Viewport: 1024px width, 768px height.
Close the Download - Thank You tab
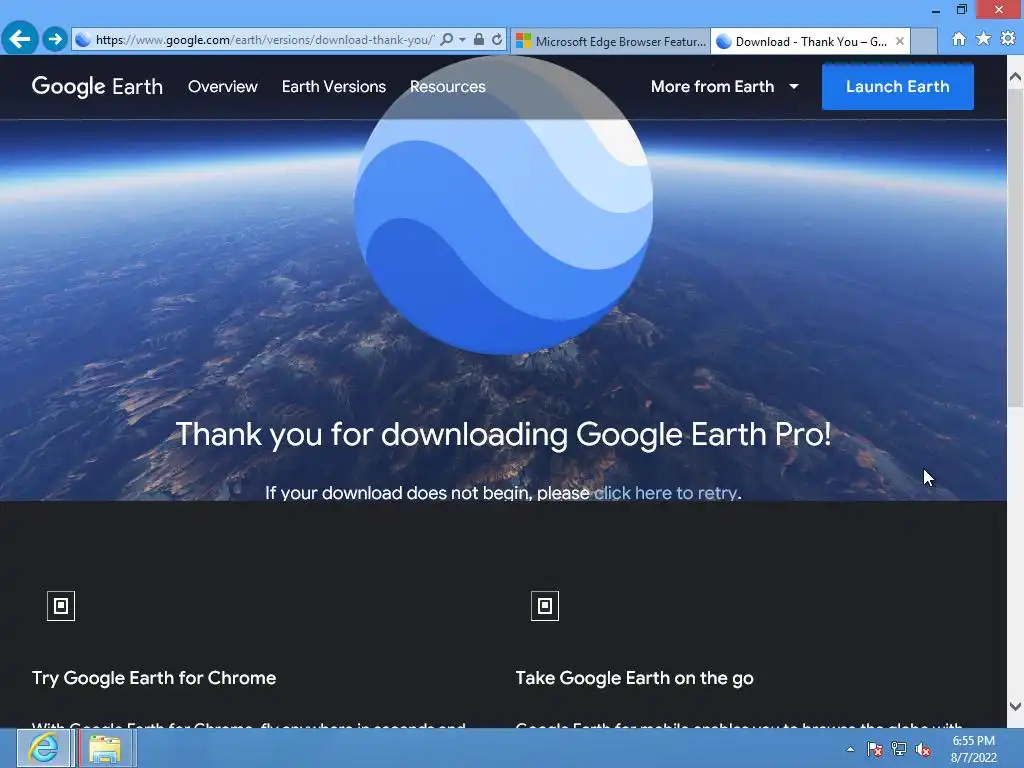tap(900, 41)
